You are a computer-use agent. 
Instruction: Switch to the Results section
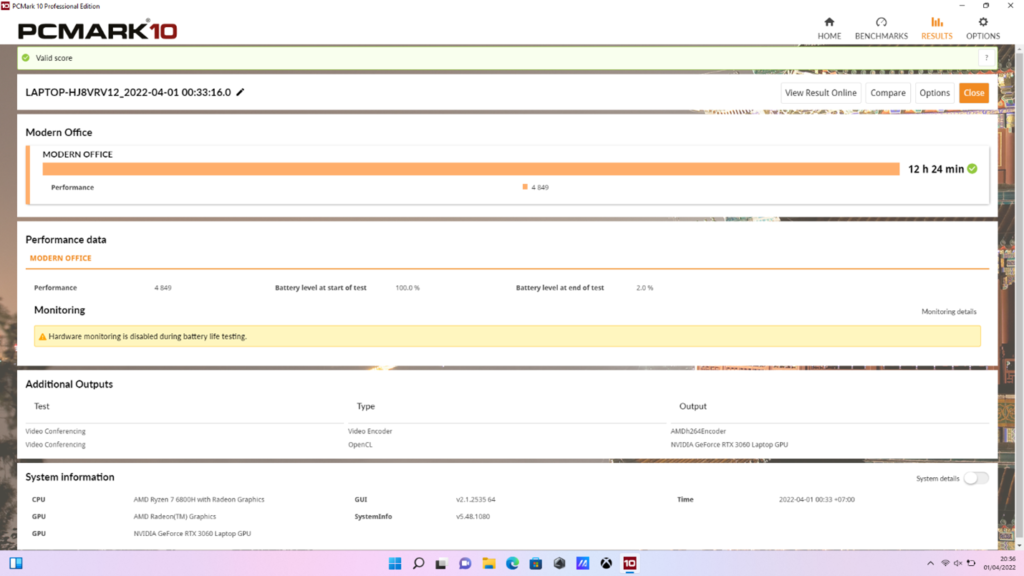click(936, 28)
